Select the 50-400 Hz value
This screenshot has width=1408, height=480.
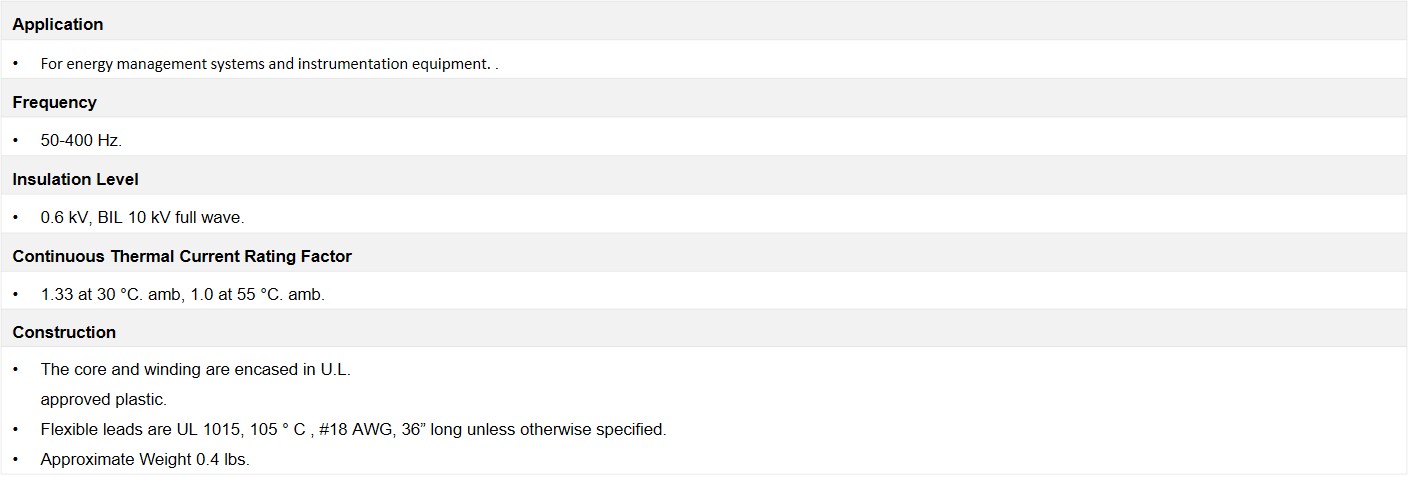[x=81, y=140]
